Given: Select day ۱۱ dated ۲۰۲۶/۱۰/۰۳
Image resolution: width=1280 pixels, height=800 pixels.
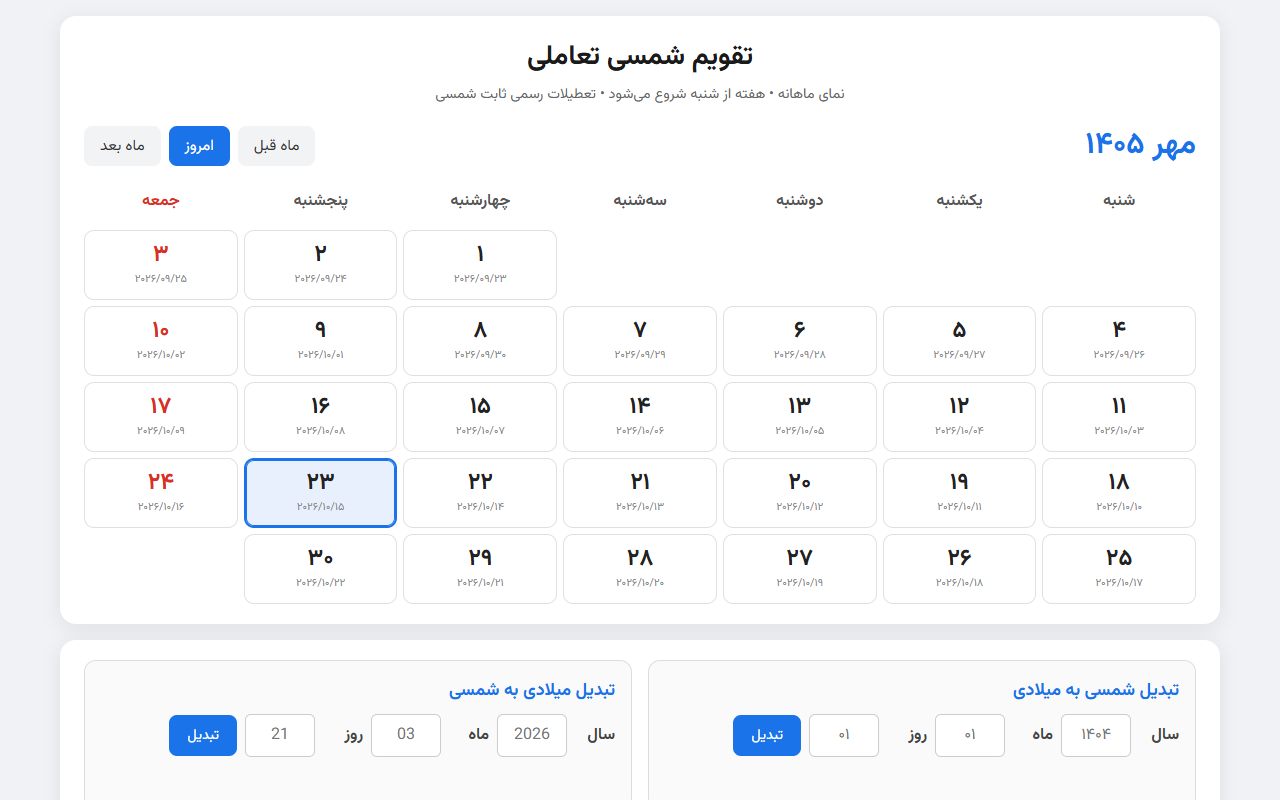Looking at the screenshot, I should (1119, 417).
